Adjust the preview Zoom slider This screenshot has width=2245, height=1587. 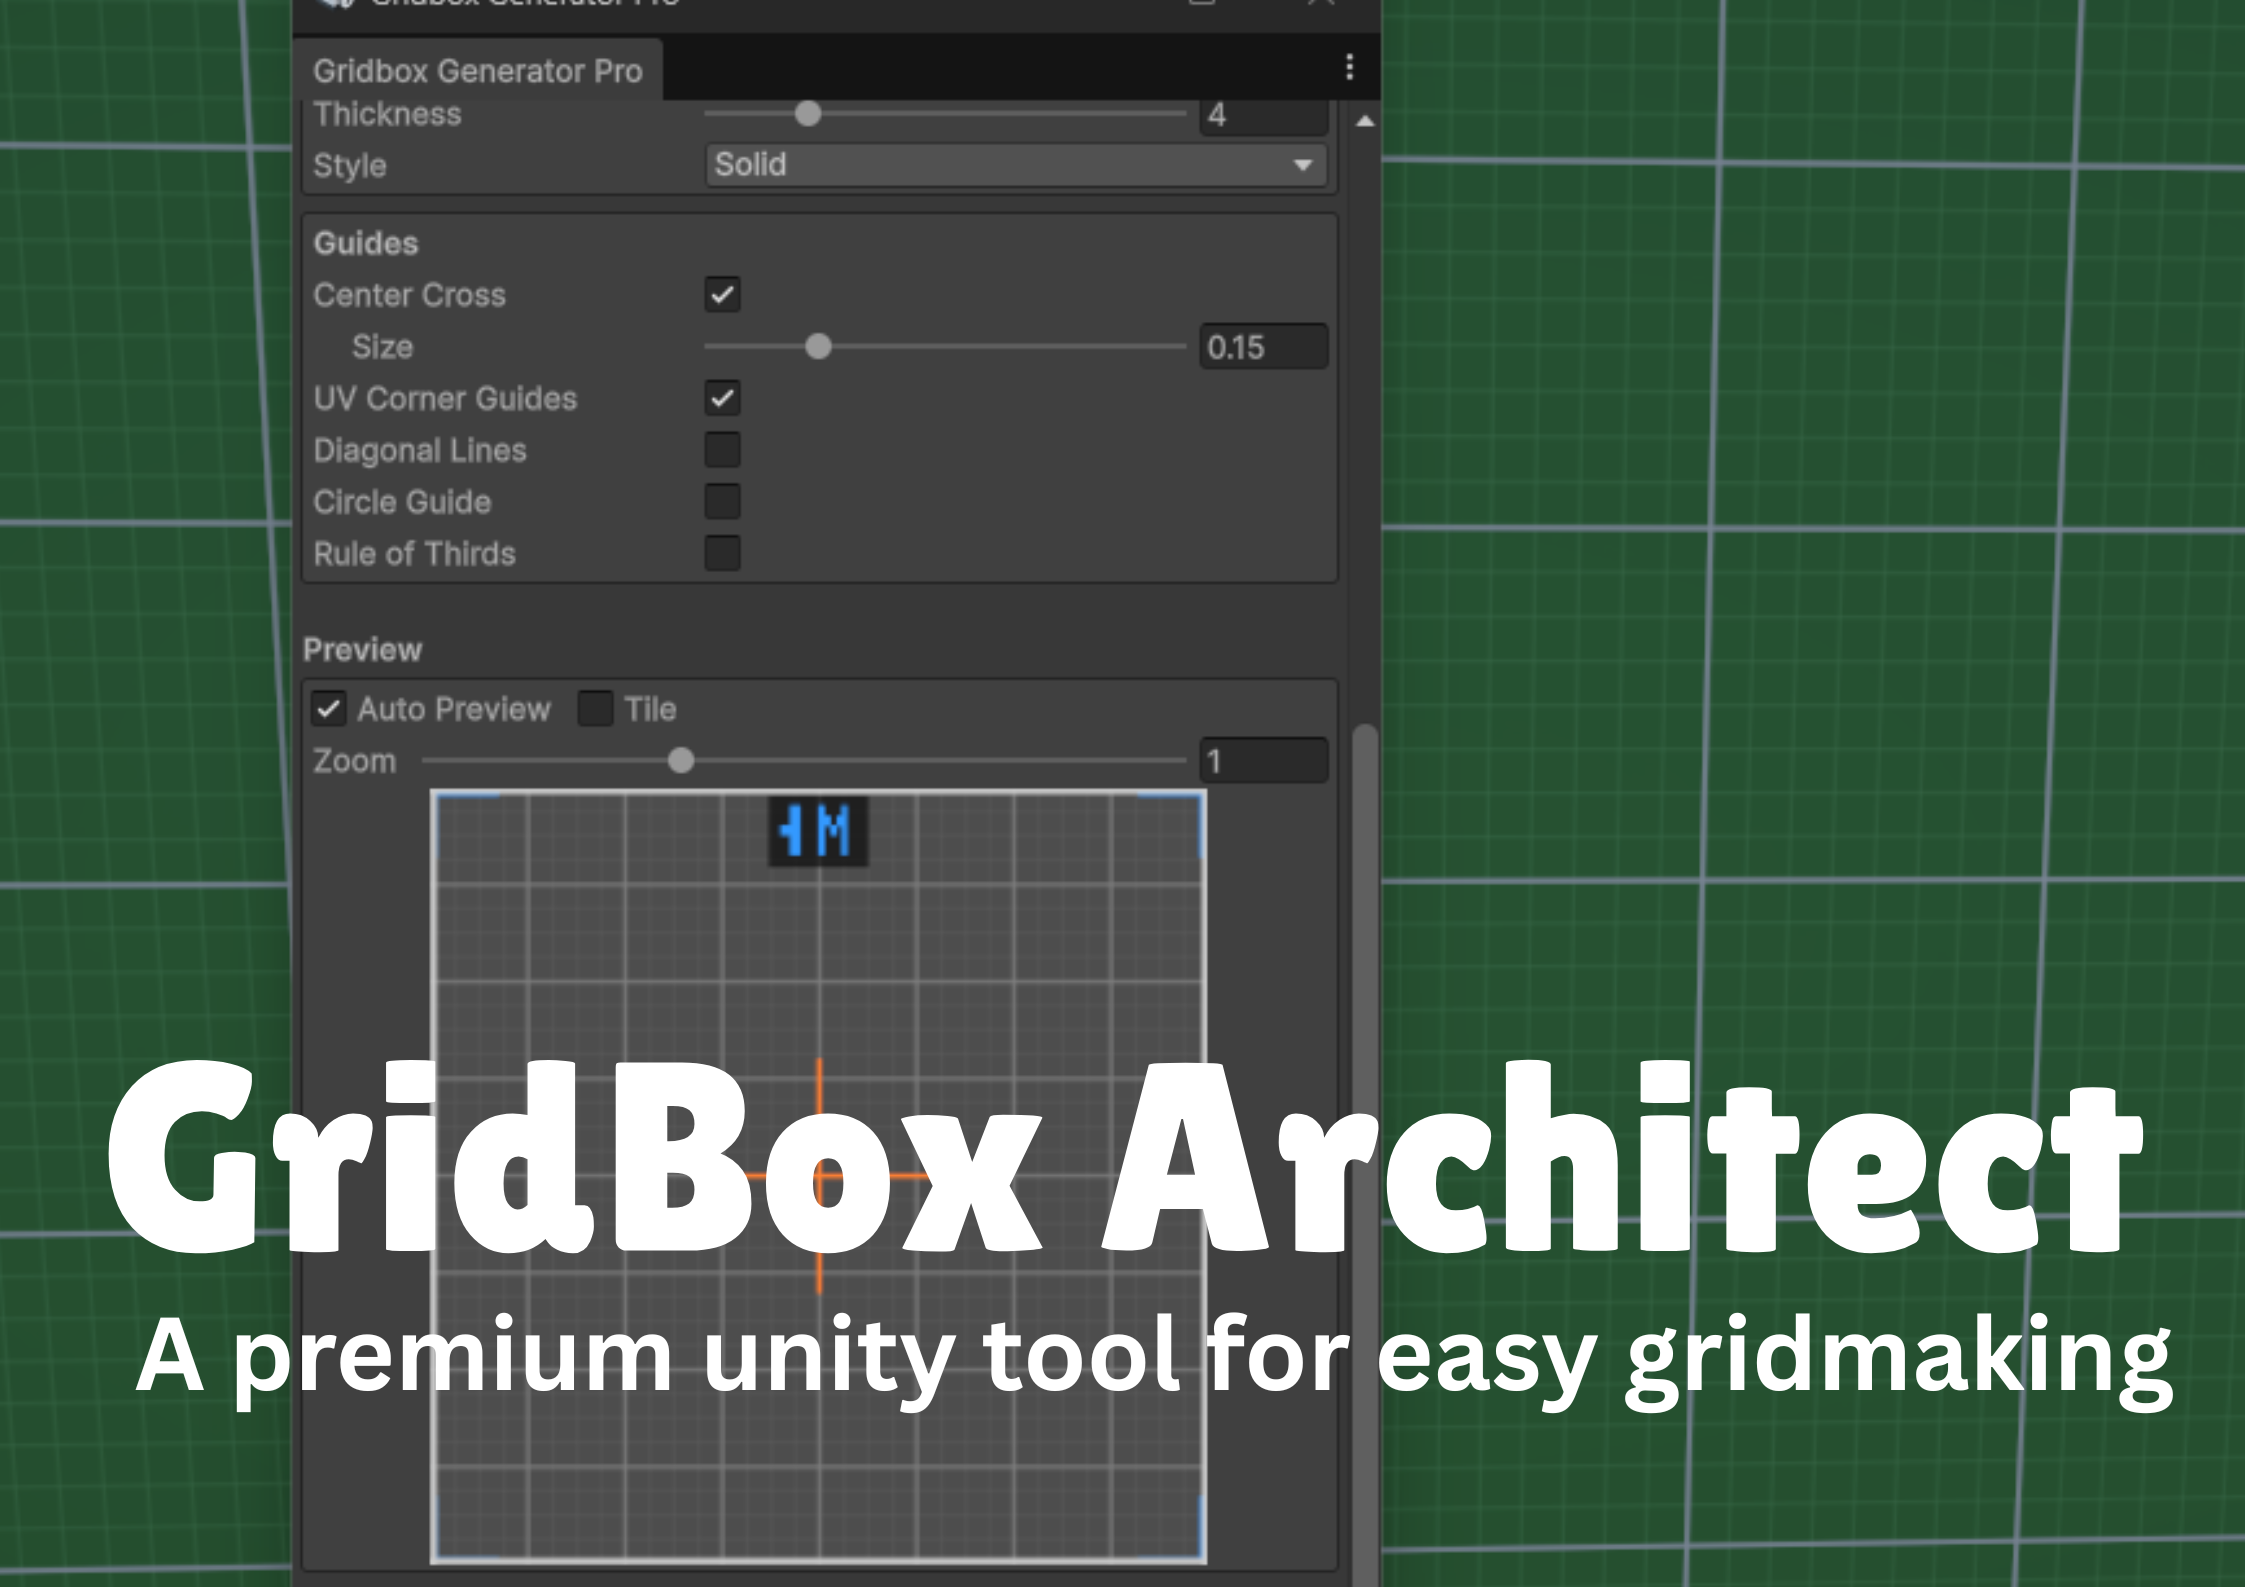(x=681, y=761)
